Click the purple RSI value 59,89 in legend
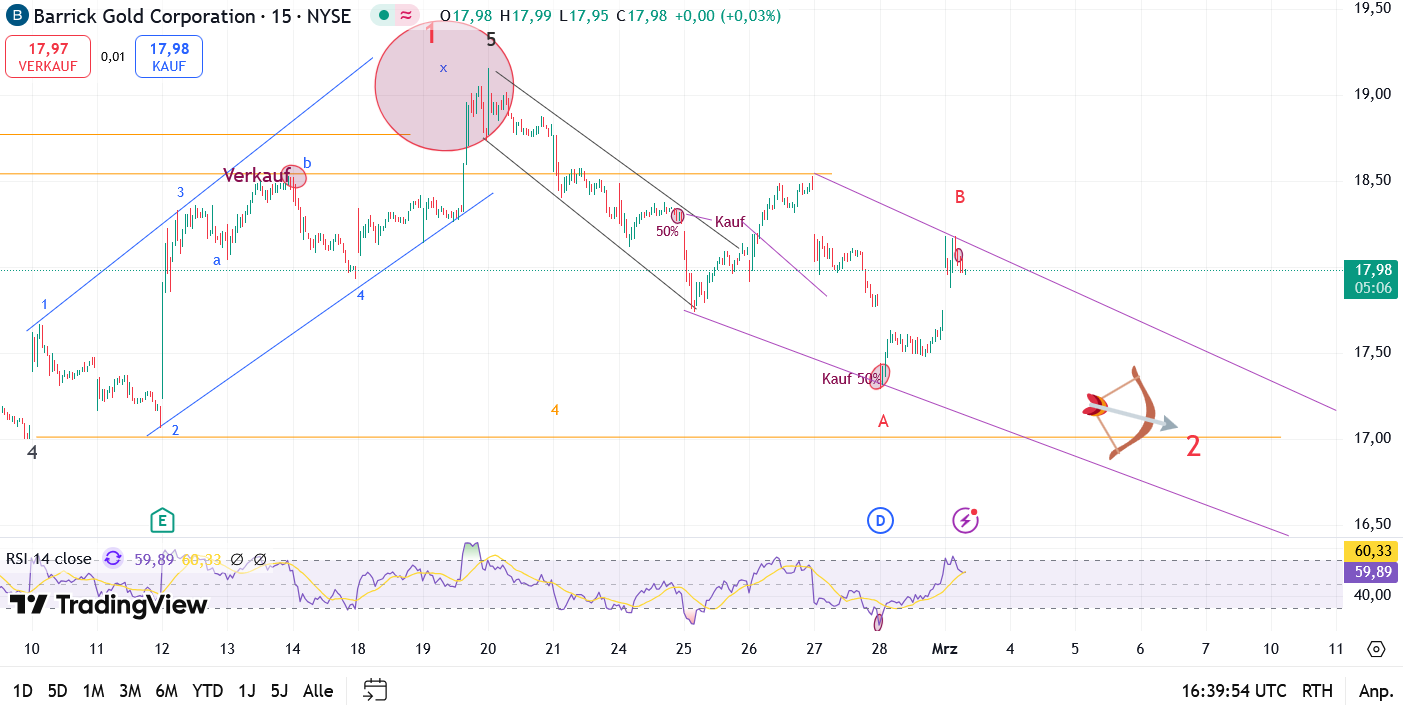Image resolution: width=1403 pixels, height=712 pixels. click(x=153, y=559)
